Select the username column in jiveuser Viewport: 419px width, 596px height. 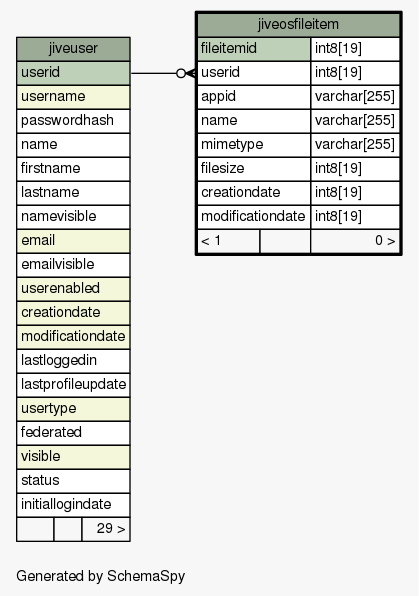click(73, 97)
